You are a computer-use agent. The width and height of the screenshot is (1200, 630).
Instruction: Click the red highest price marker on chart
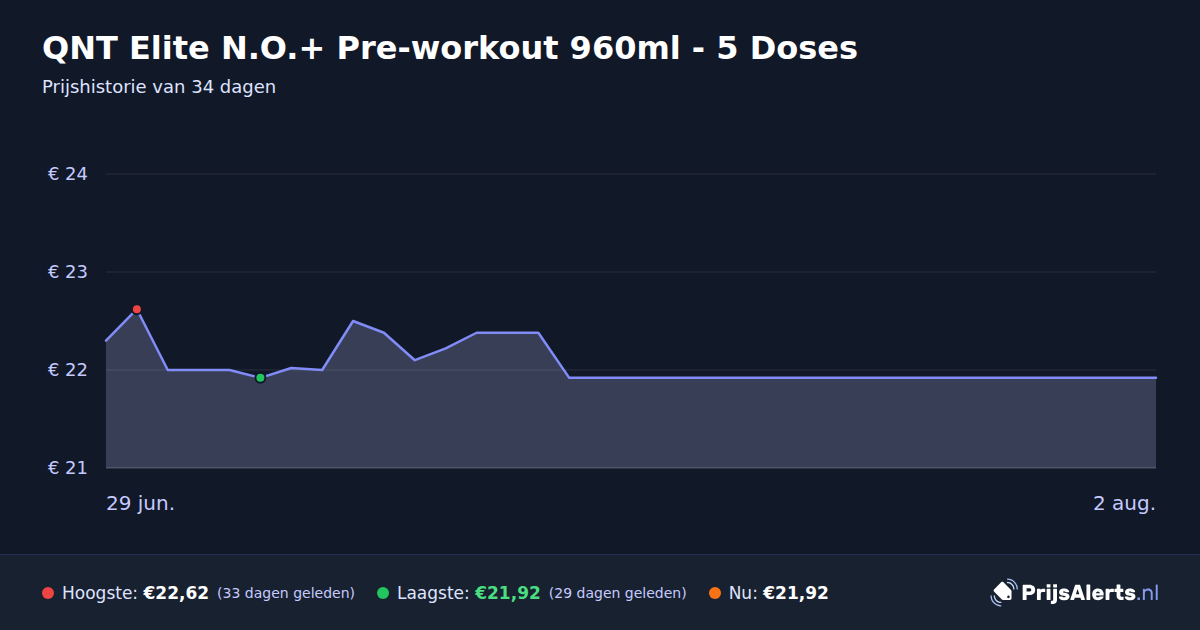(x=137, y=309)
